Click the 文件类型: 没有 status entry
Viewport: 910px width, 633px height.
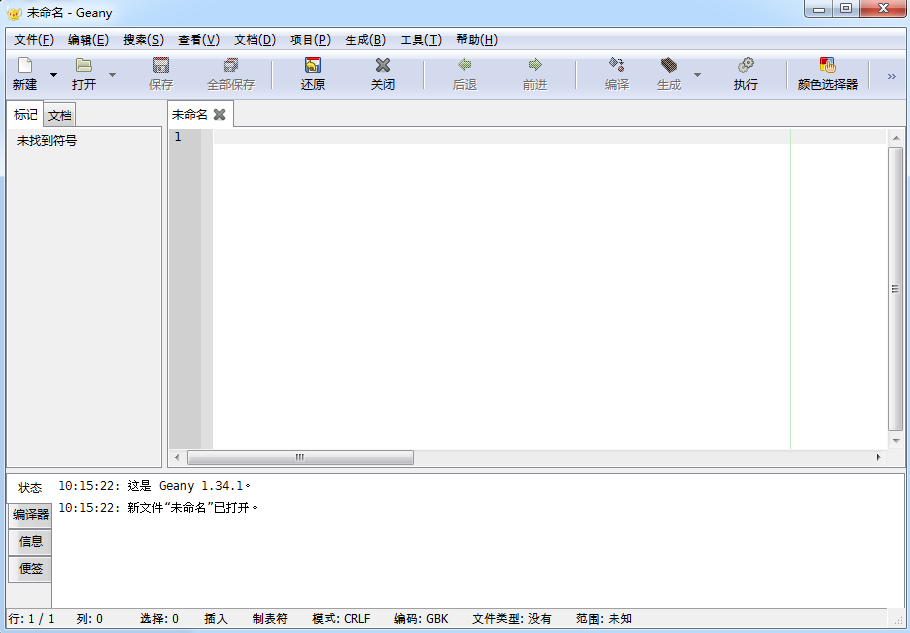click(512, 618)
